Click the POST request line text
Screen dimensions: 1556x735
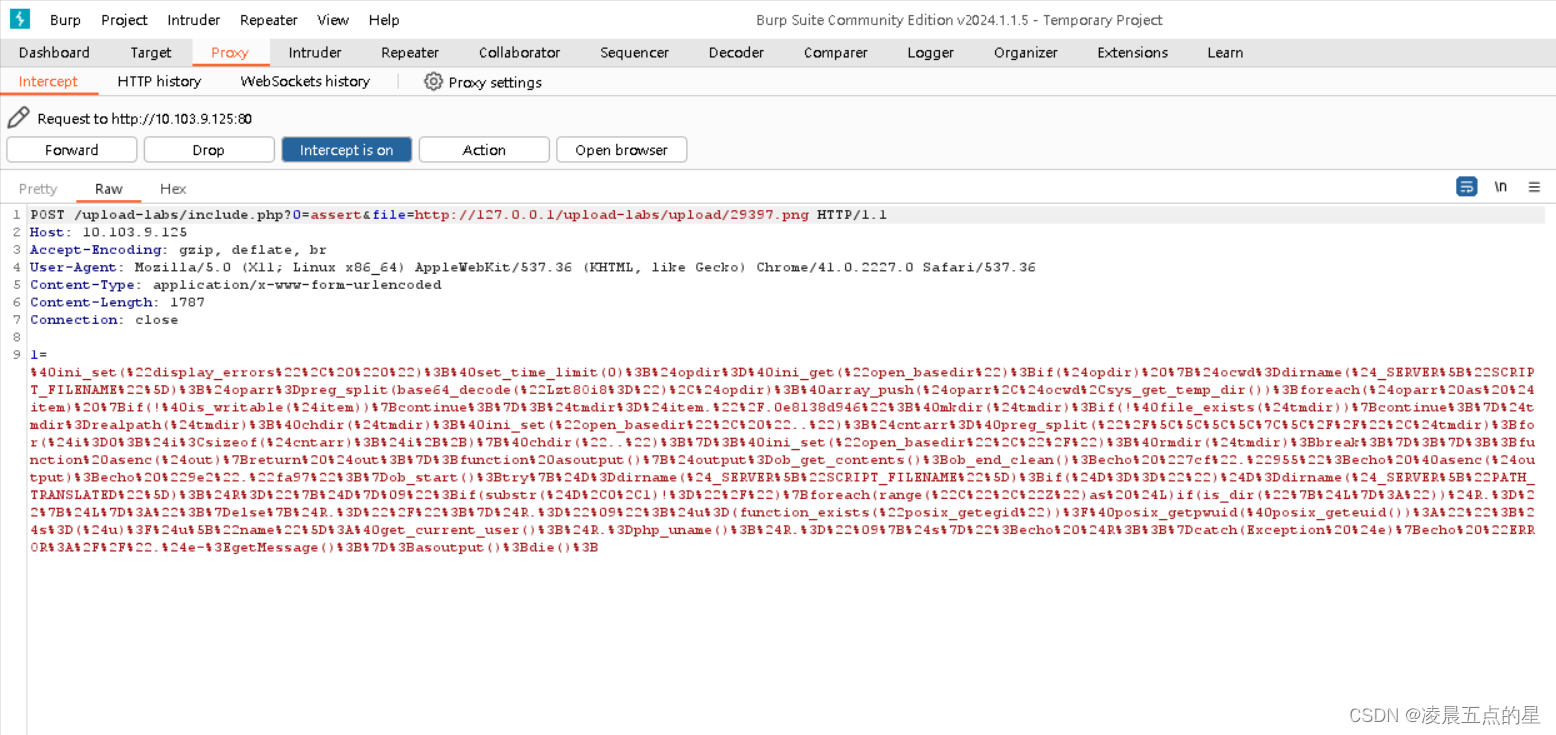tap(458, 215)
